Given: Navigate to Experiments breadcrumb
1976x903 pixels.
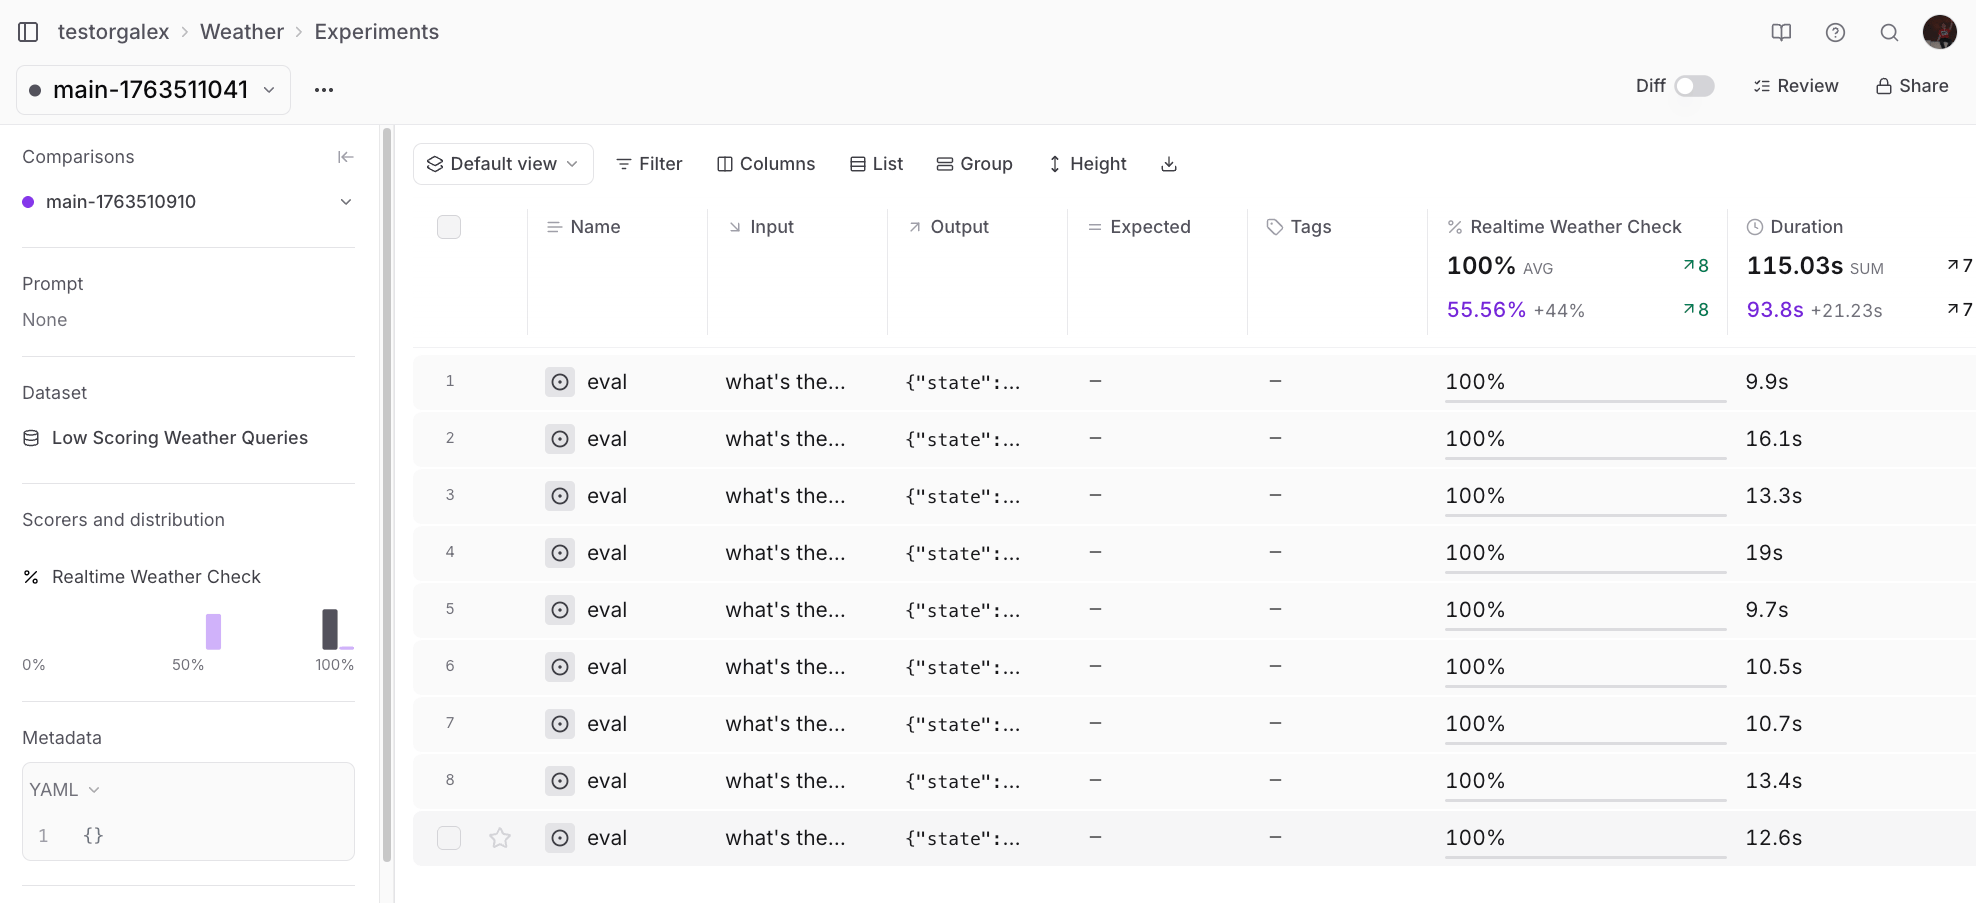Looking at the screenshot, I should click(x=377, y=32).
